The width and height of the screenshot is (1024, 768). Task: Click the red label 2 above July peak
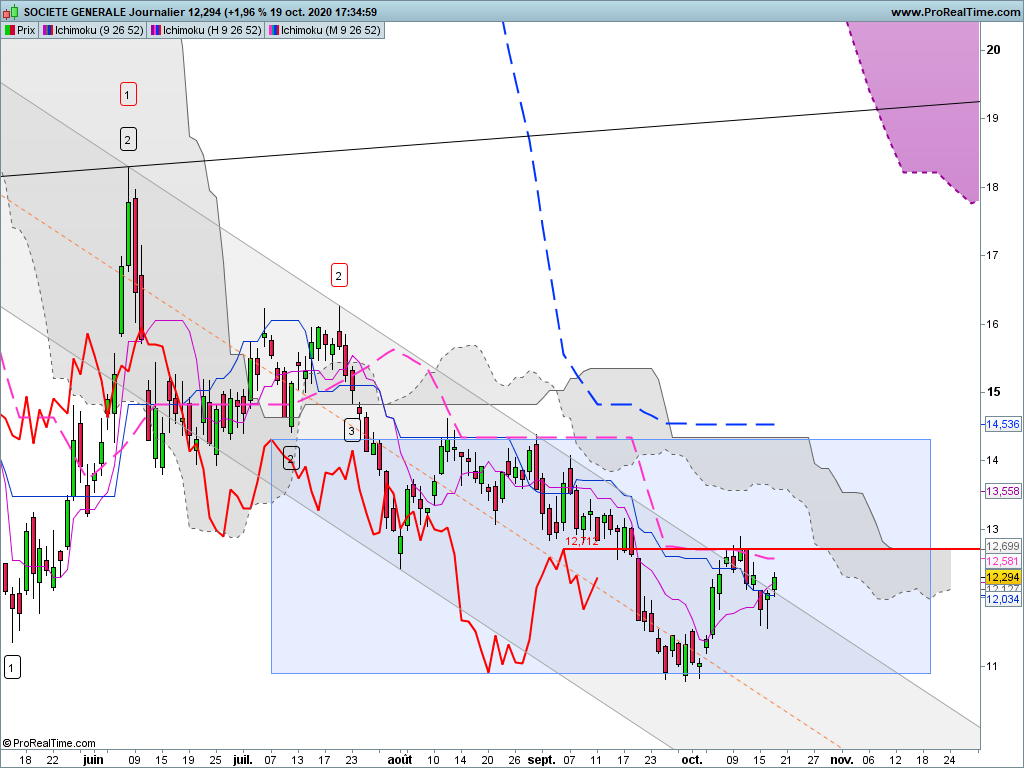click(338, 275)
